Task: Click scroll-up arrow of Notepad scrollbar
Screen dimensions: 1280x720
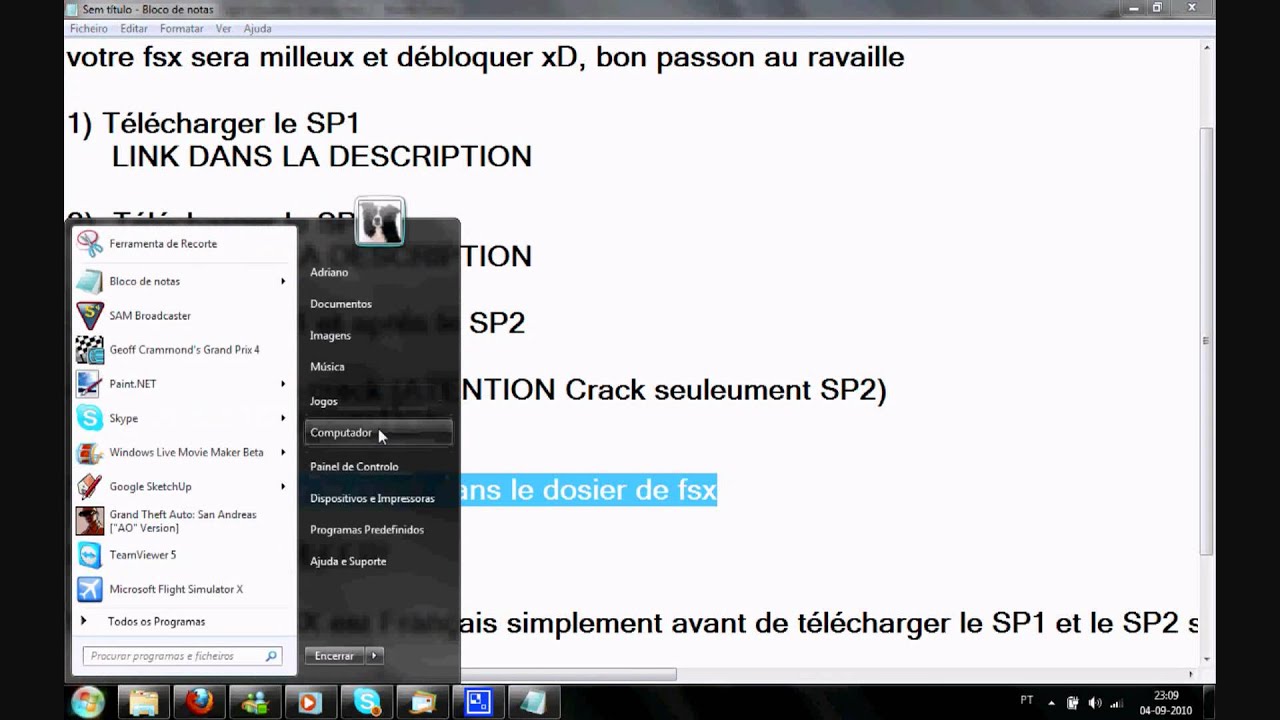Action: click(x=1207, y=47)
